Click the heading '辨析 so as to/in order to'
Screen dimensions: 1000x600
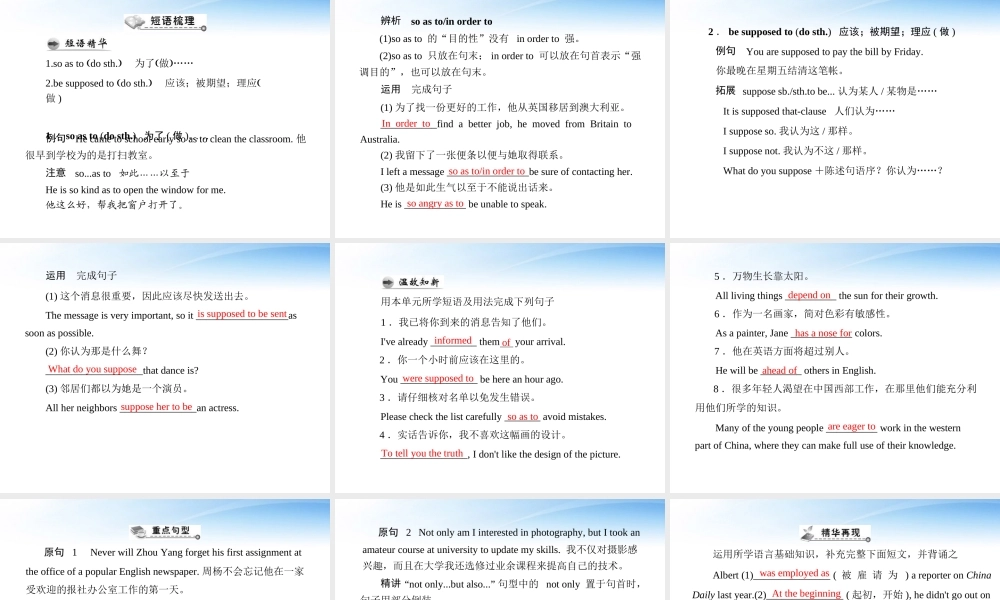coord(436,21)
